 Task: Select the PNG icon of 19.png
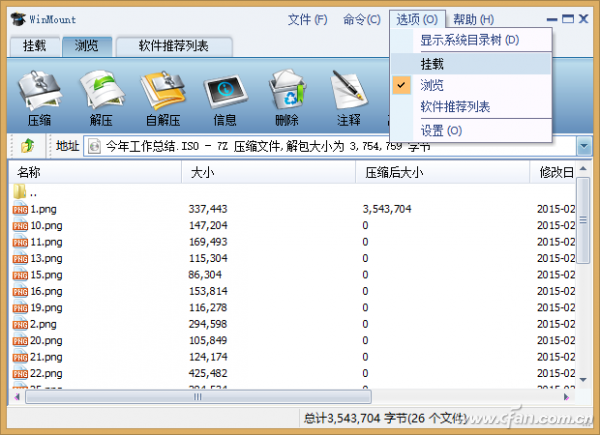(20, 308)
